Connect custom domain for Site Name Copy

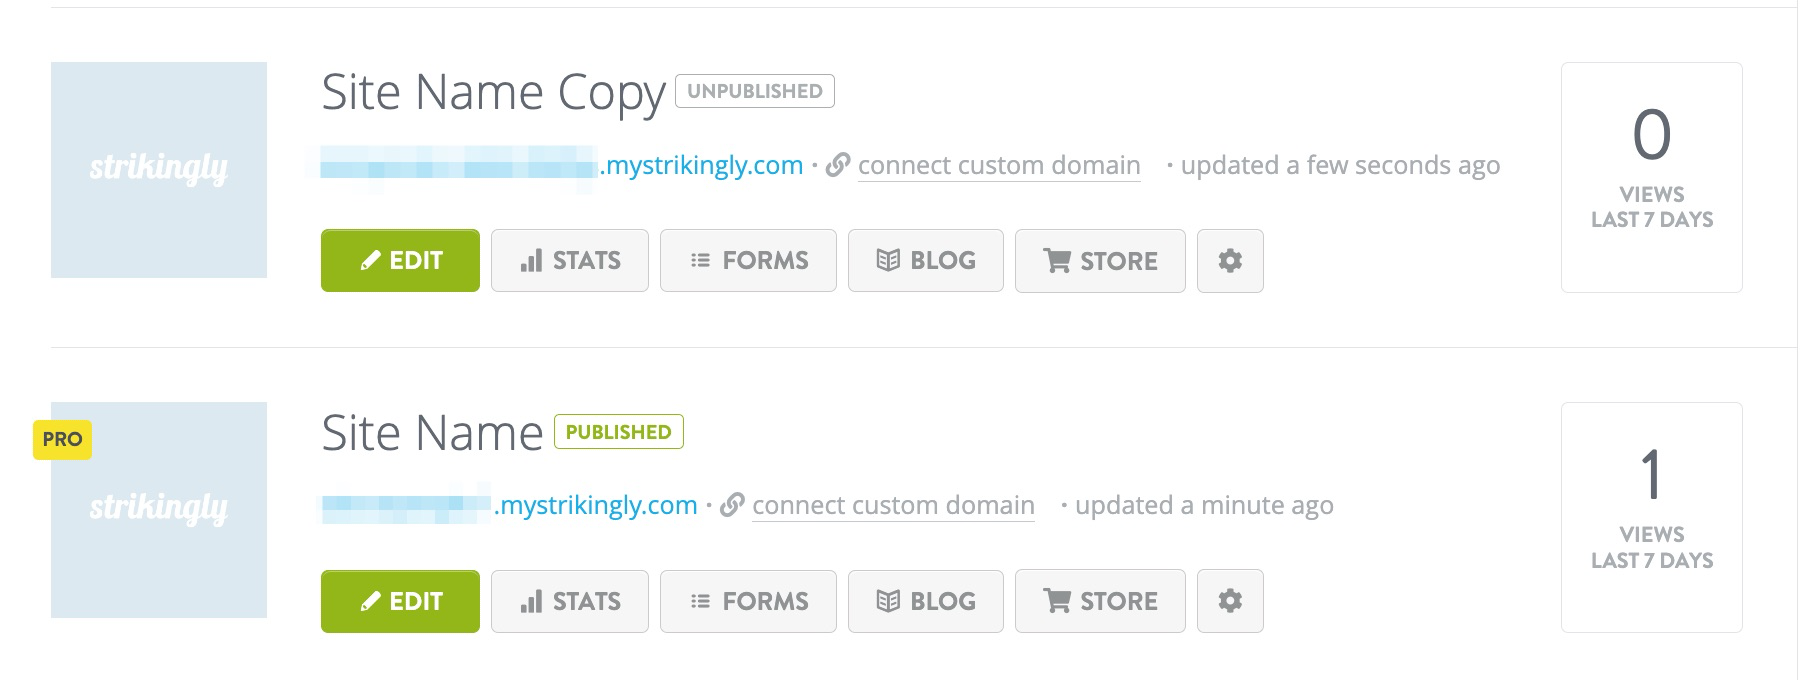pos(999,165)
